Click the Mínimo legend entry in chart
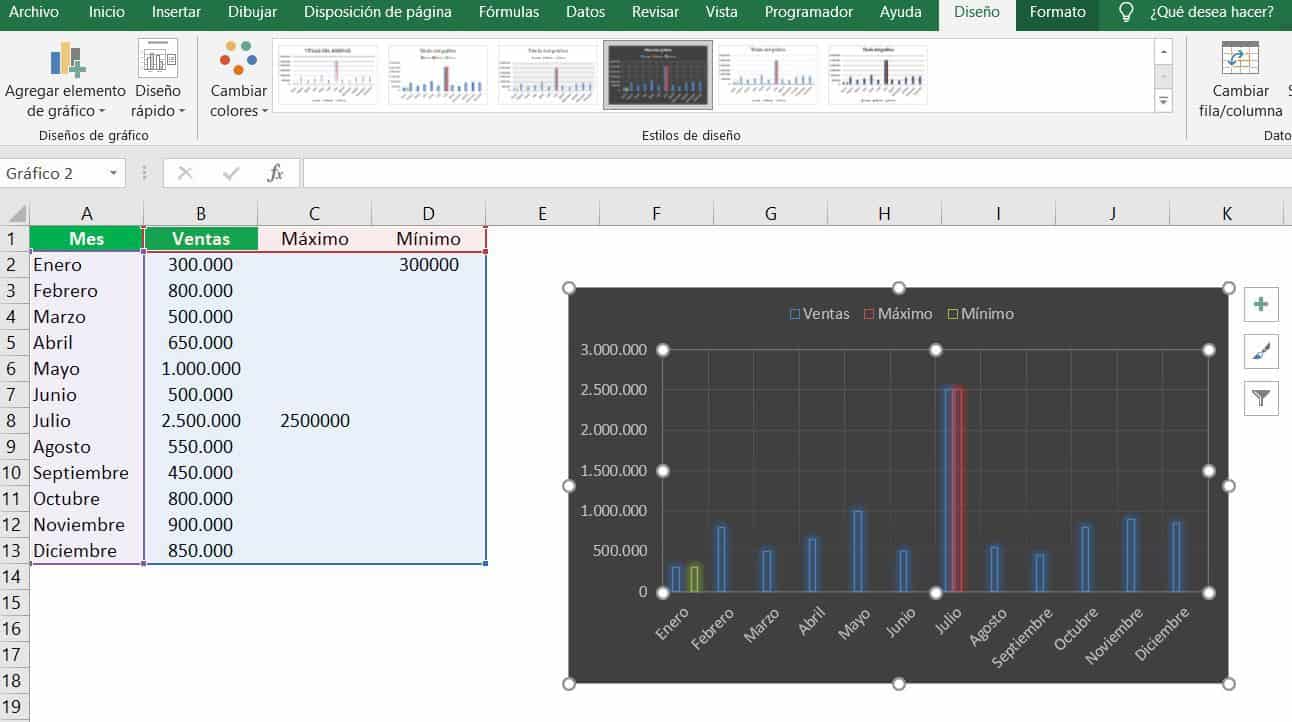Image resolution: width=1292 pixels, height=722 pixels. (980, 314)
